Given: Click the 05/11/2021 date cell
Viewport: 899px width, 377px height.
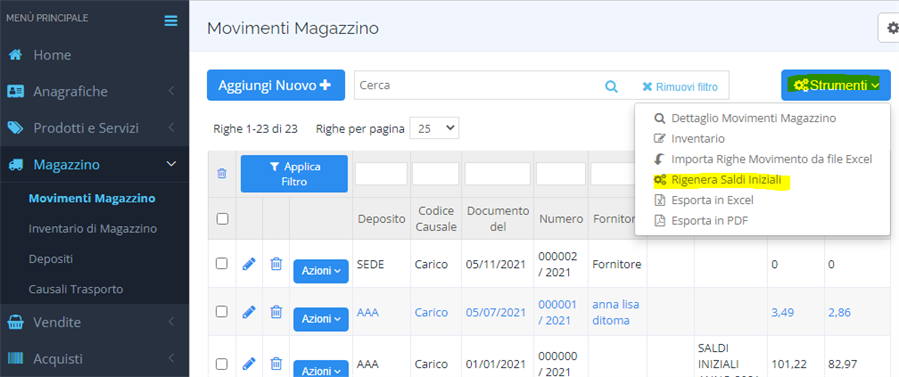Looking at the screenshot, I should [x=496, y=264].
